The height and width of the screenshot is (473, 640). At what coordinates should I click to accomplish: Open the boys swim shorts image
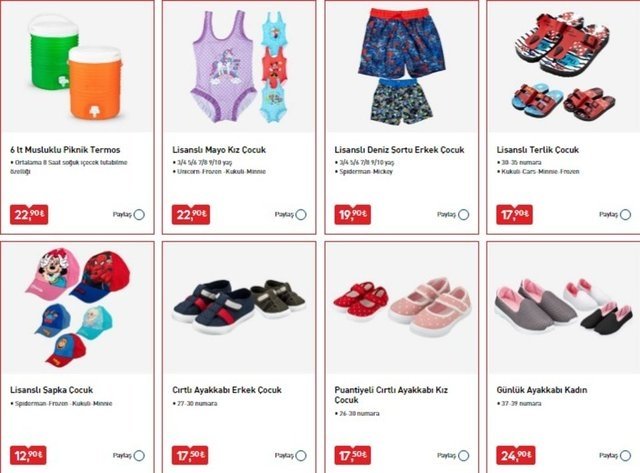point(402,67)
